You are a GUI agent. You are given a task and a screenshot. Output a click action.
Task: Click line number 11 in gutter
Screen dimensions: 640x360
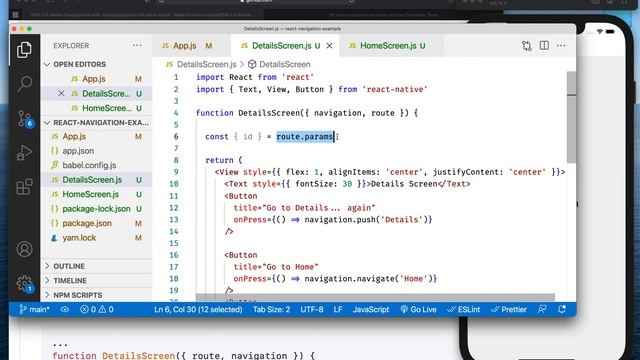[x=174, y=196]
